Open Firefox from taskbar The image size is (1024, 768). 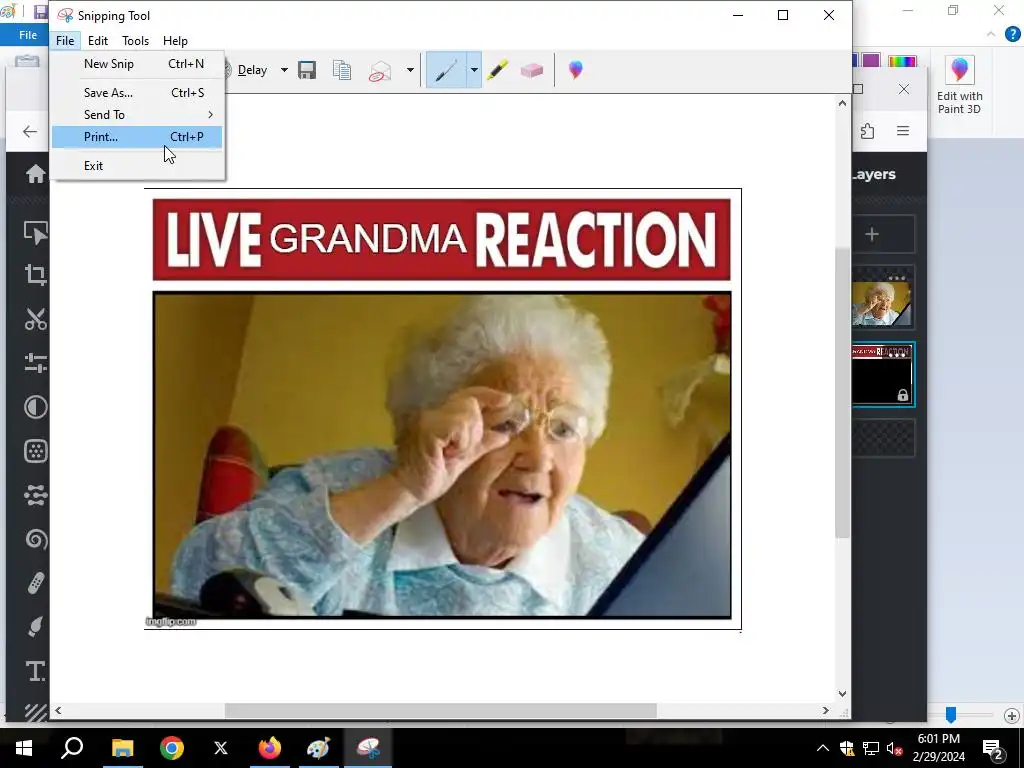point(270,748)
